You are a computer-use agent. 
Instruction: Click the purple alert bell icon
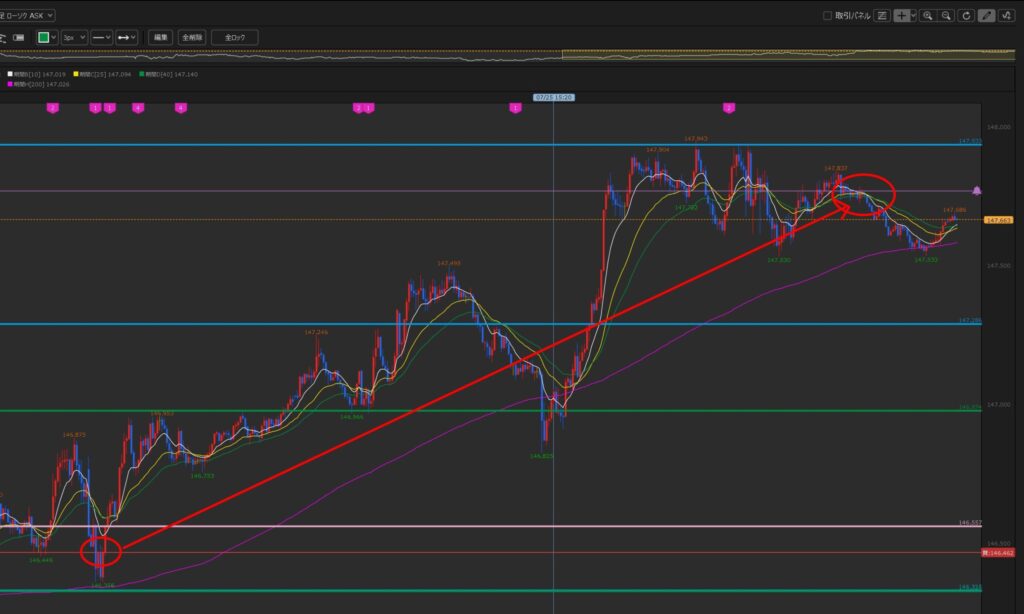976,191
